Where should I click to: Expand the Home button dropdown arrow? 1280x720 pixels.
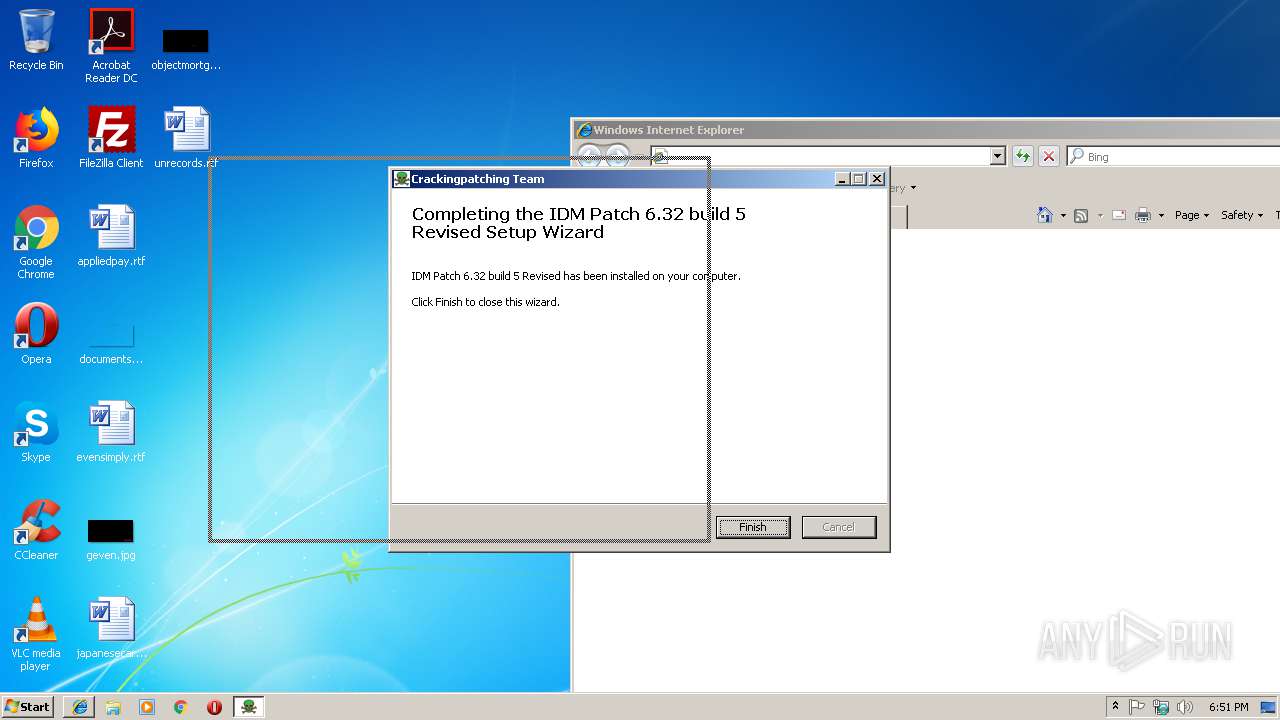(1062, 215)
